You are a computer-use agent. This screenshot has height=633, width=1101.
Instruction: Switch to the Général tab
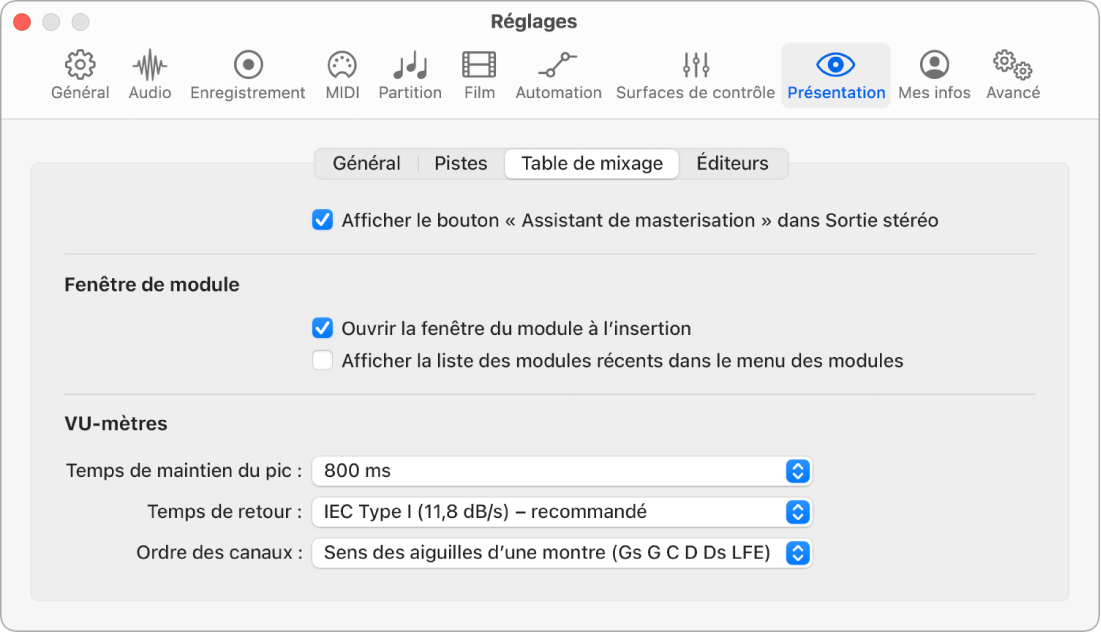366,162
